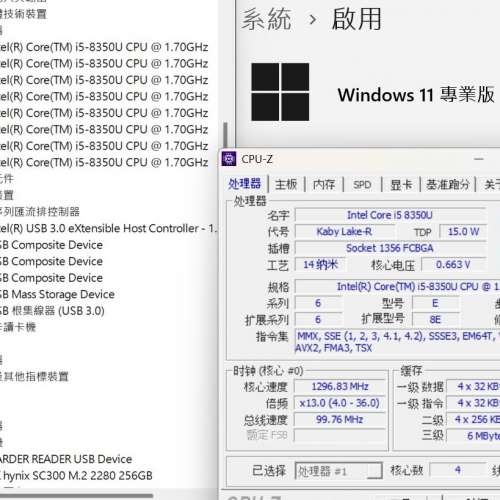Select the hynix SC300 M.2 2280 256GB disk entry

click(76, 475)
